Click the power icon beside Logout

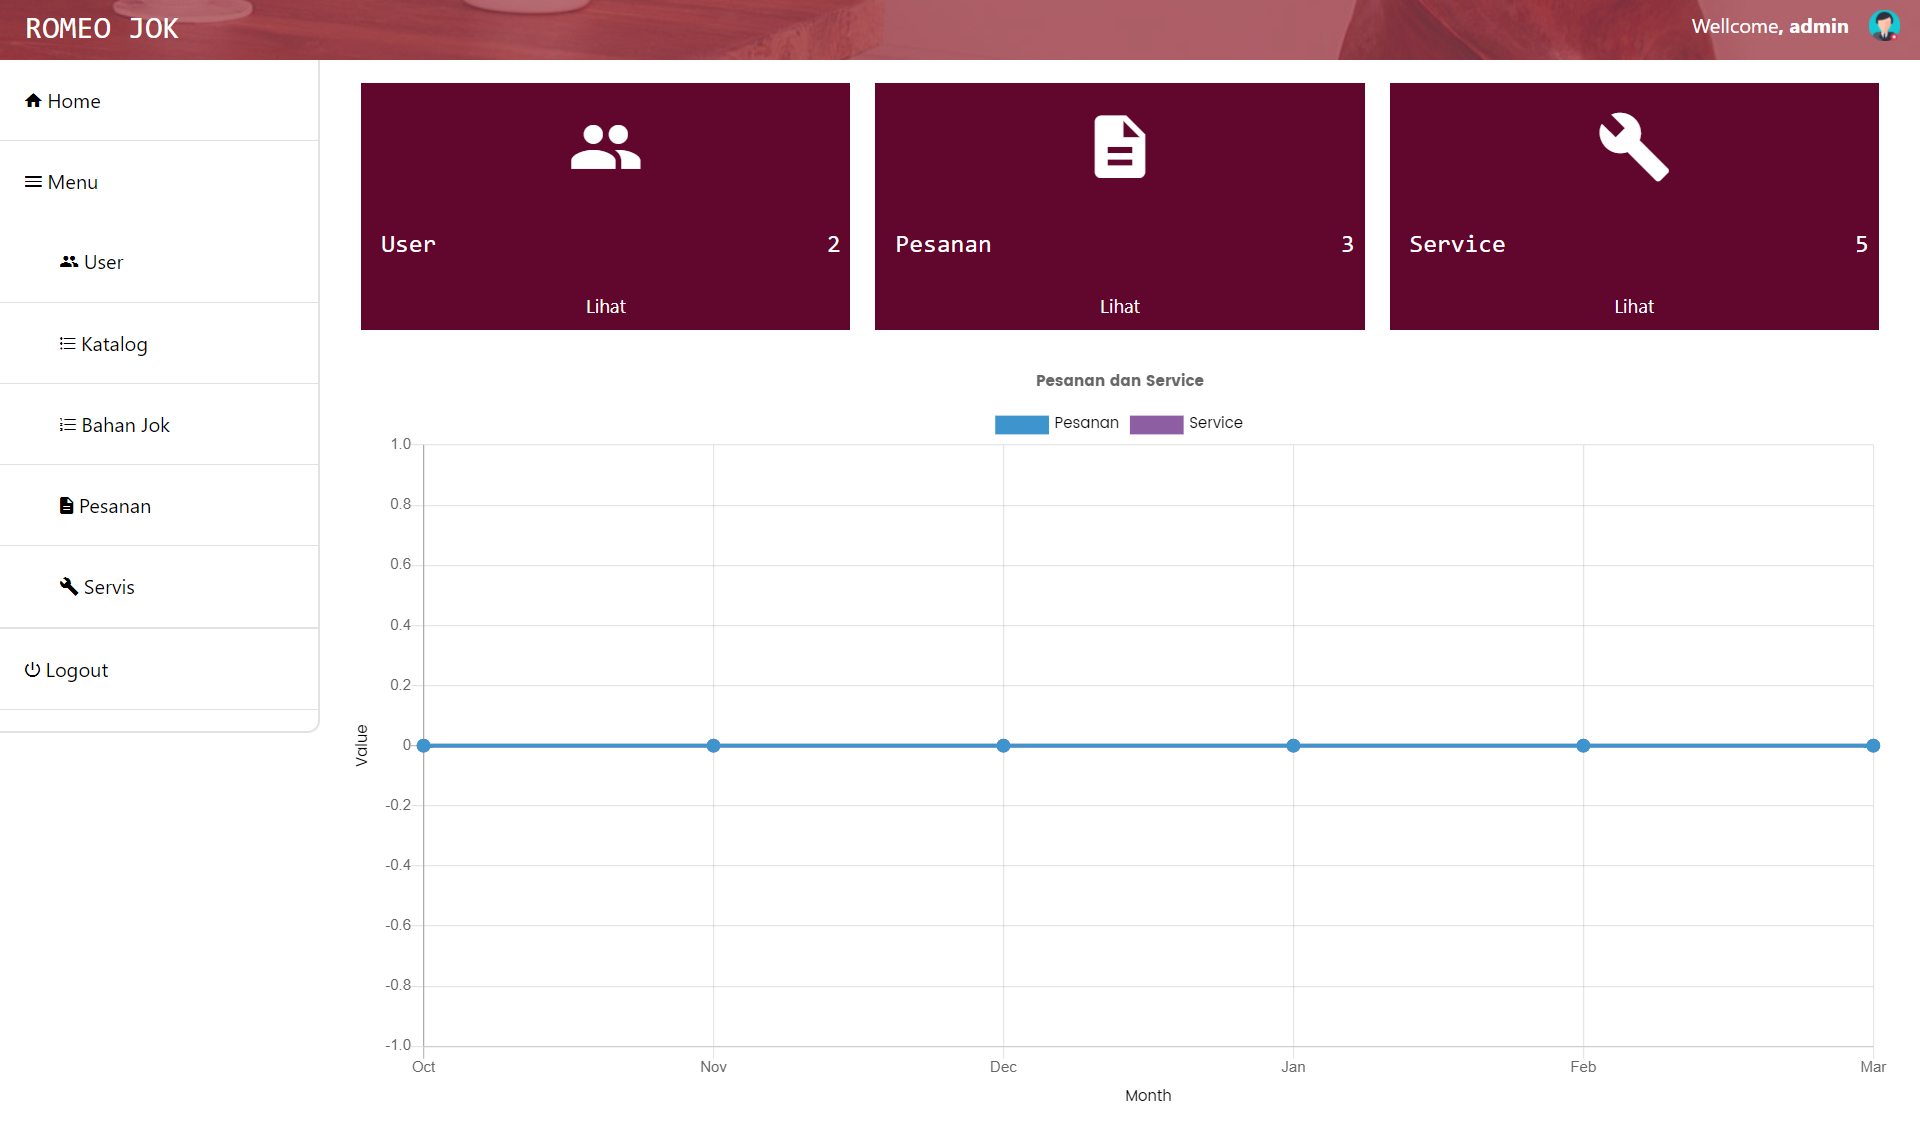pos(32,670)
